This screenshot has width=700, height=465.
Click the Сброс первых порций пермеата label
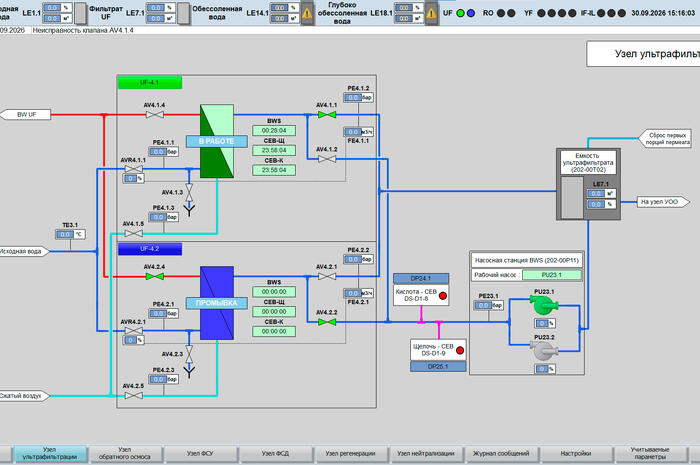pos(665,138)
